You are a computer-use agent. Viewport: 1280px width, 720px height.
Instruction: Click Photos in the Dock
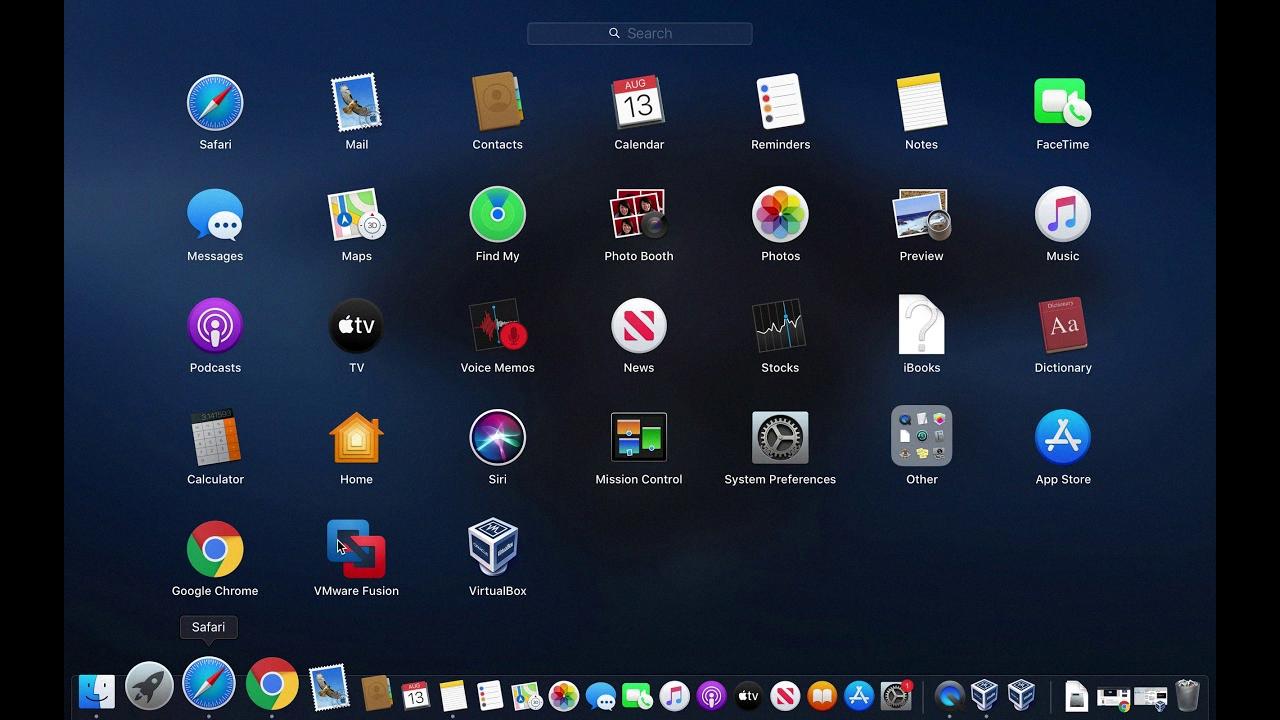point(564,695)
